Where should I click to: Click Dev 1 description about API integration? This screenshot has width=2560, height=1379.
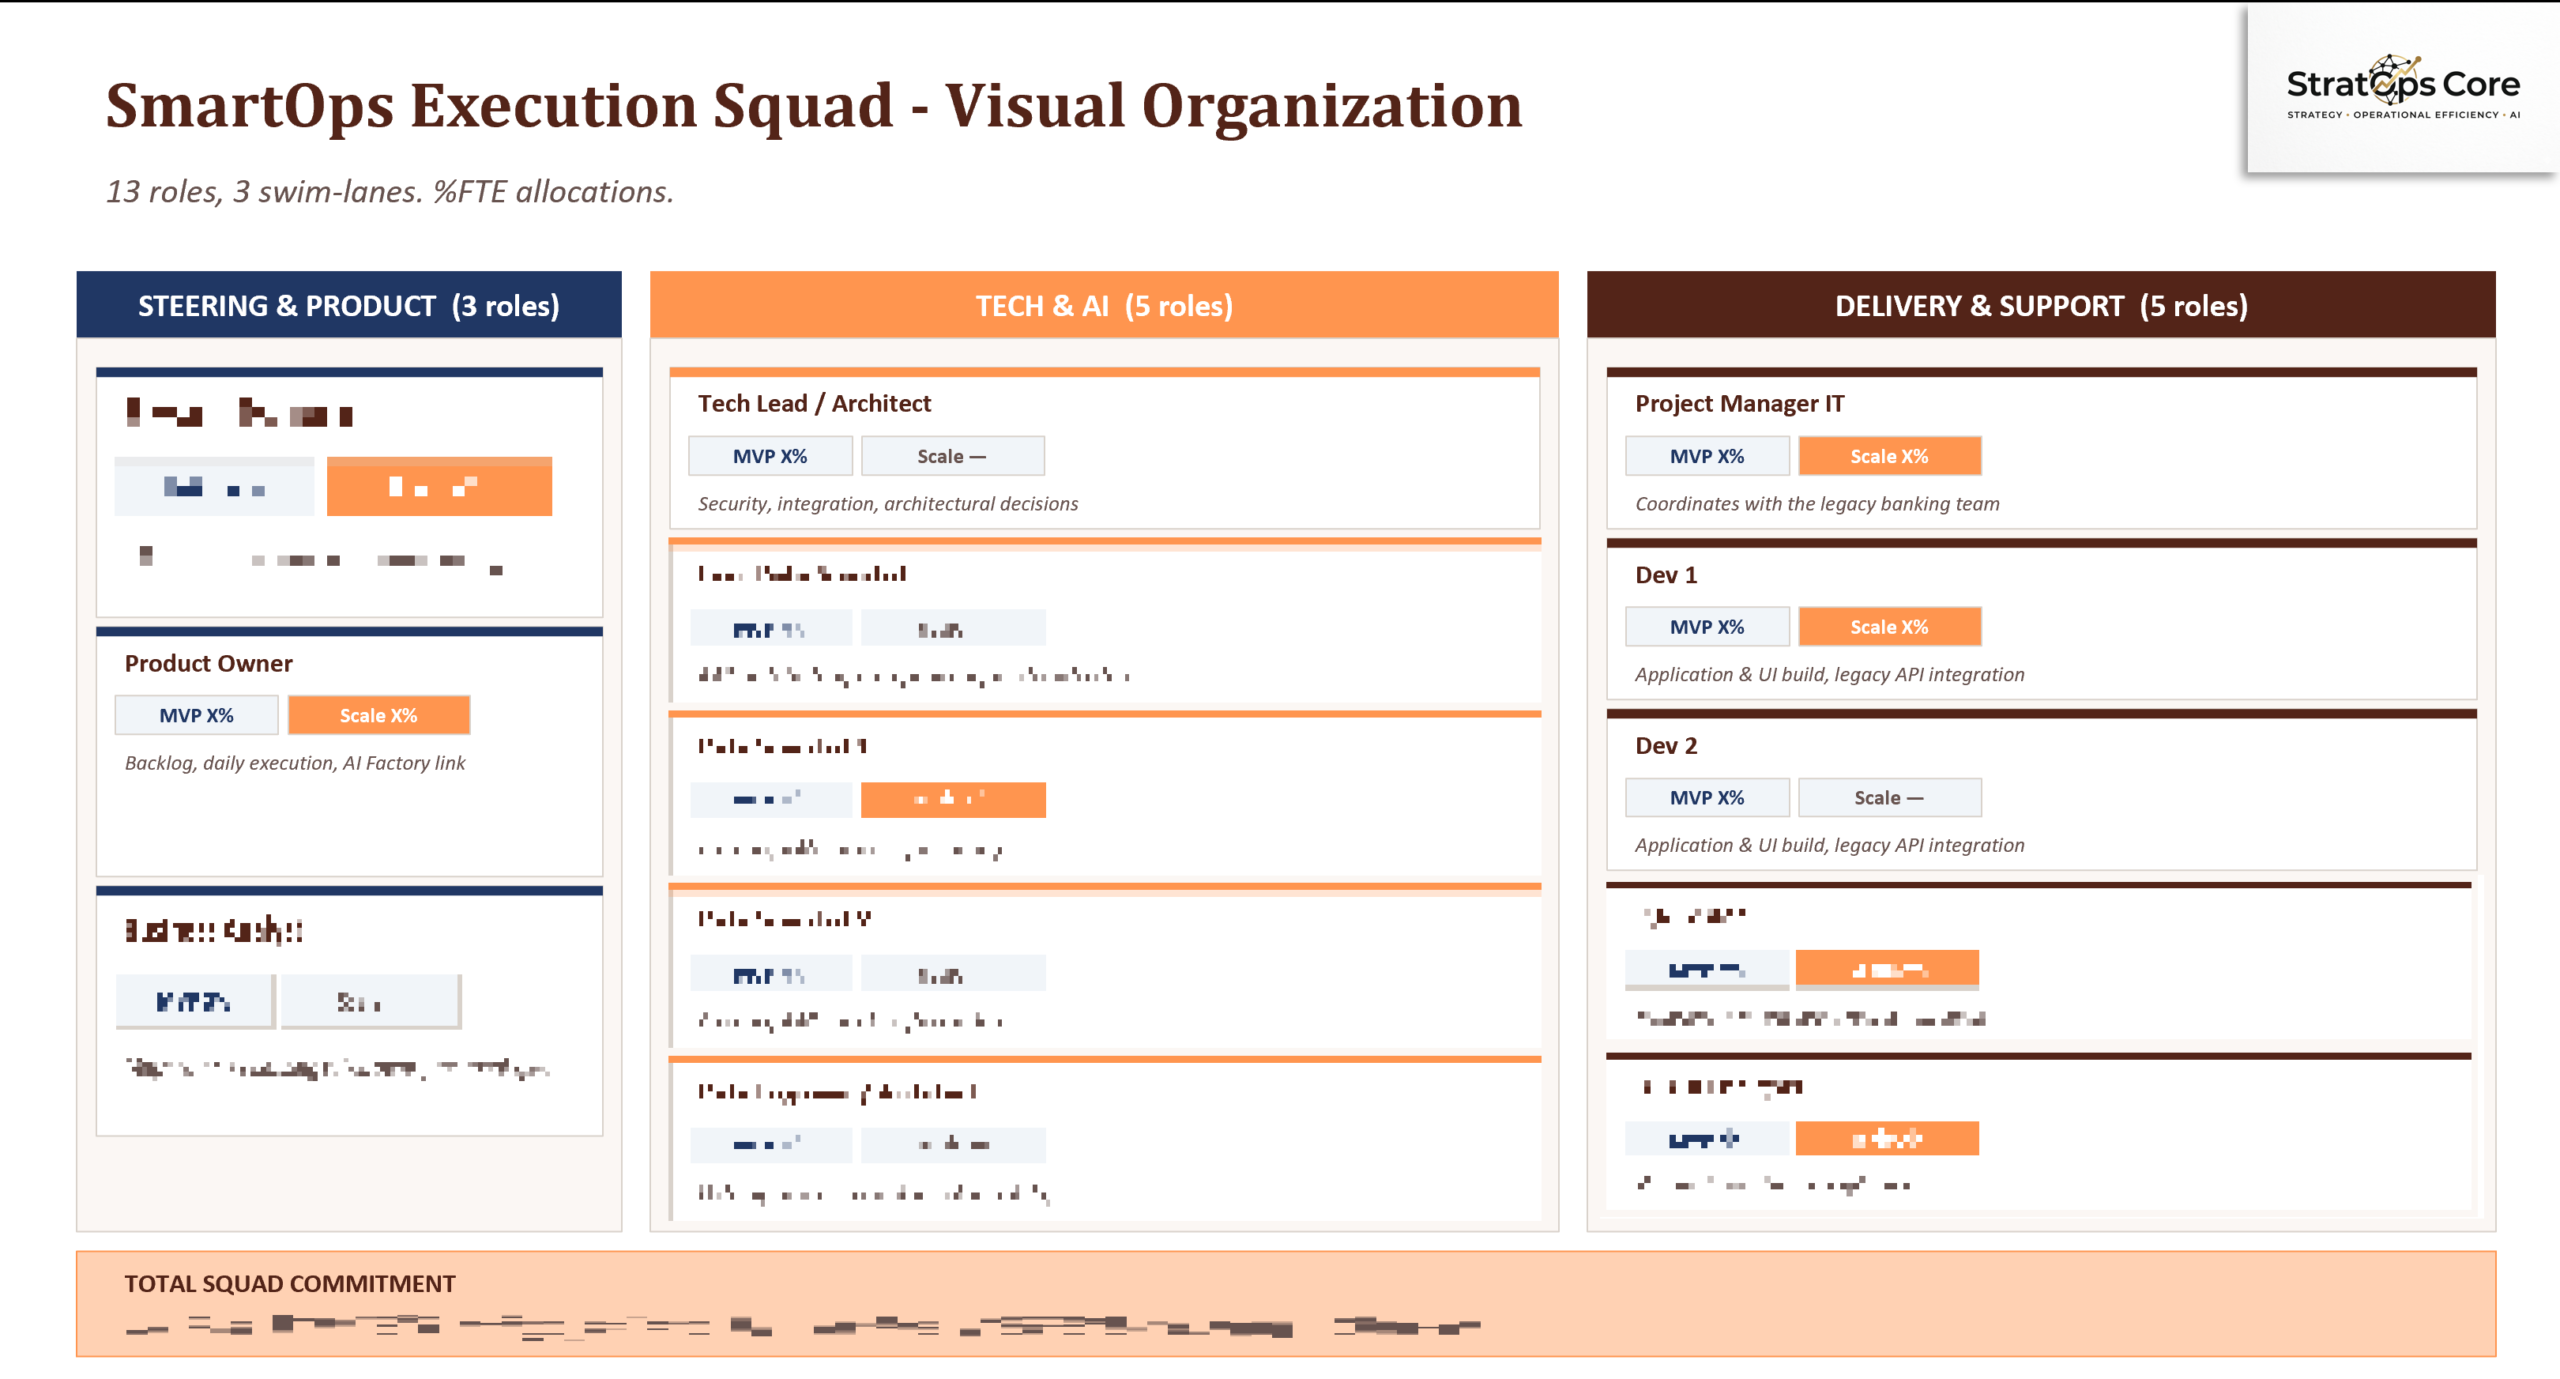1829,675
